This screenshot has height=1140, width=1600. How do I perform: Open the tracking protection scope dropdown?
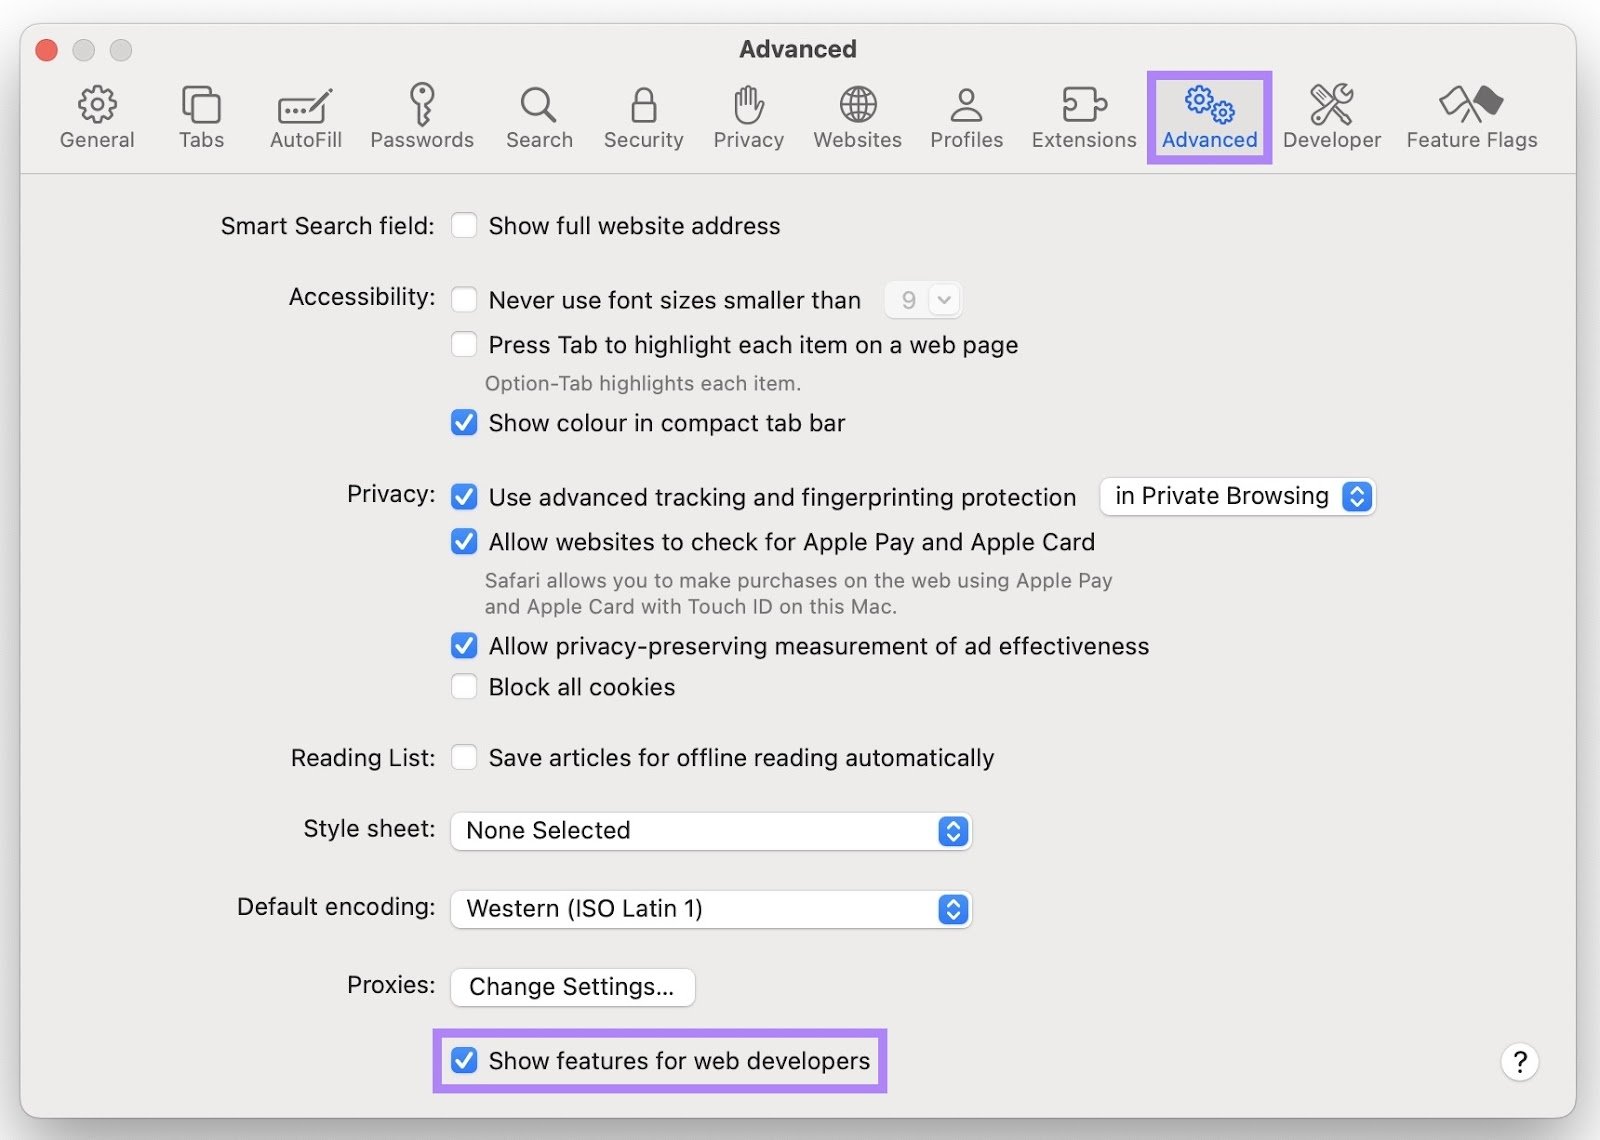coord(1236,496)
